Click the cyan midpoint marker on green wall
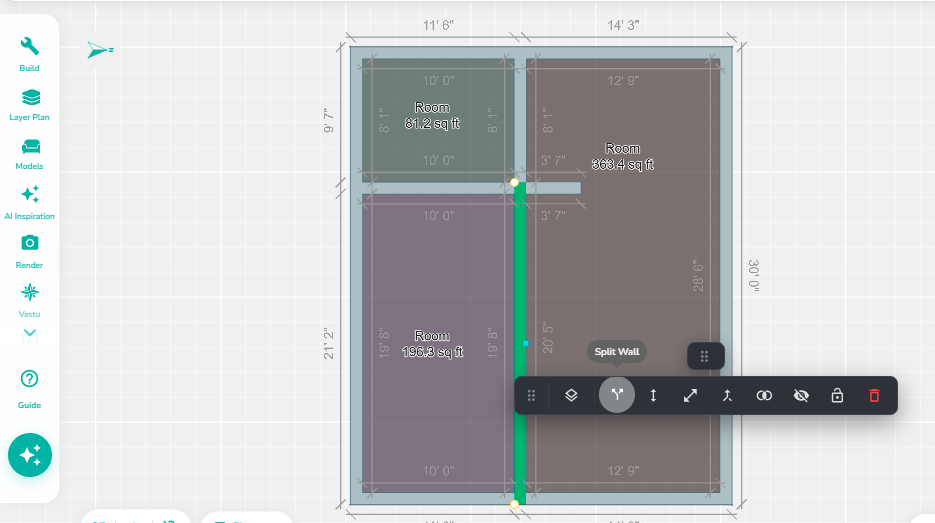Image resolution: width=935 pixels, height=523 pixels. [x=525, y=343]
